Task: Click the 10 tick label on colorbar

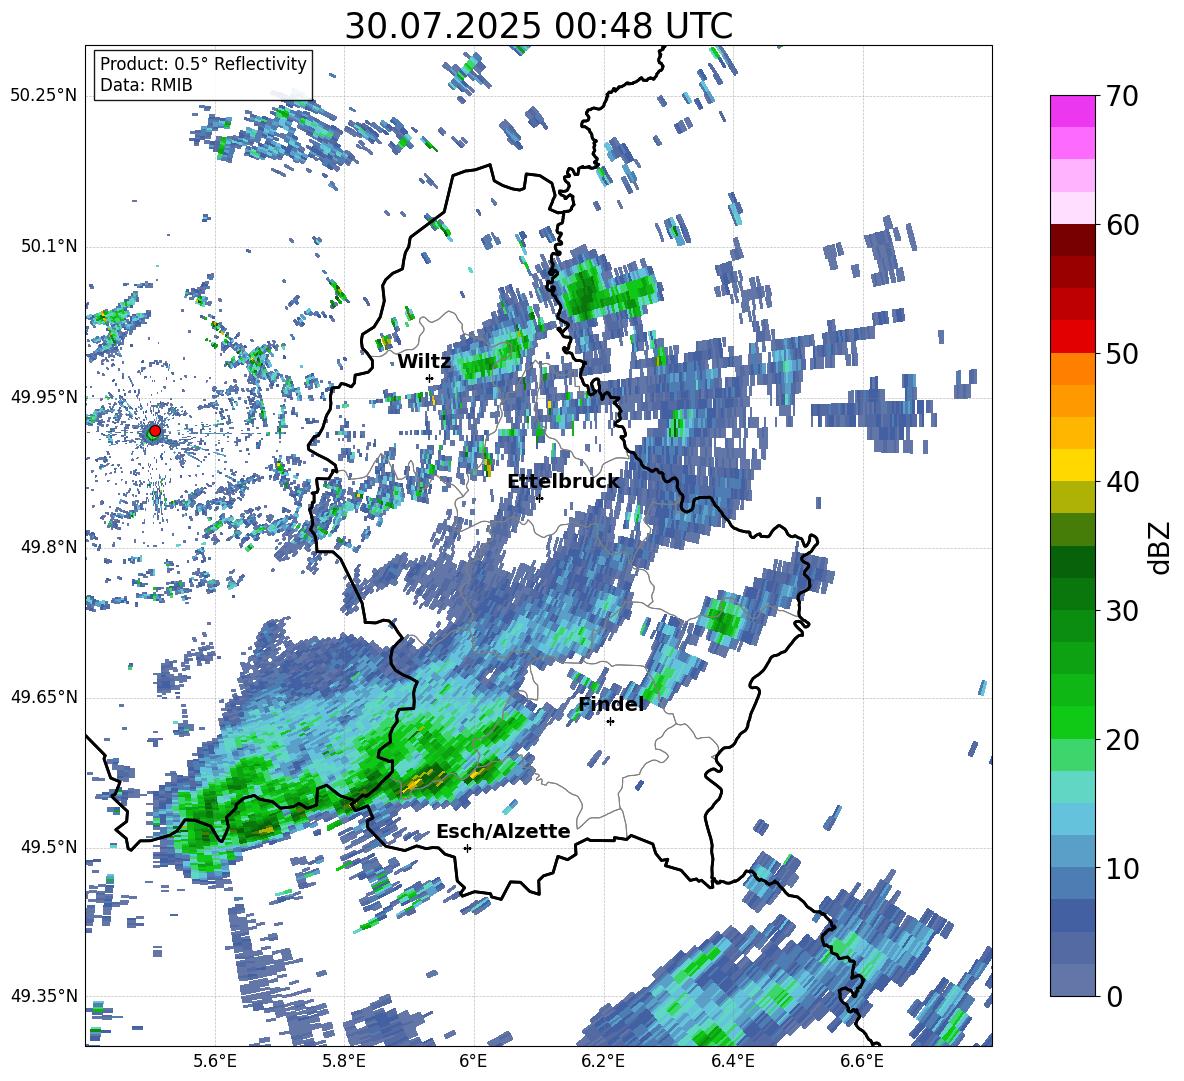Action: (x=1122, y=868)
